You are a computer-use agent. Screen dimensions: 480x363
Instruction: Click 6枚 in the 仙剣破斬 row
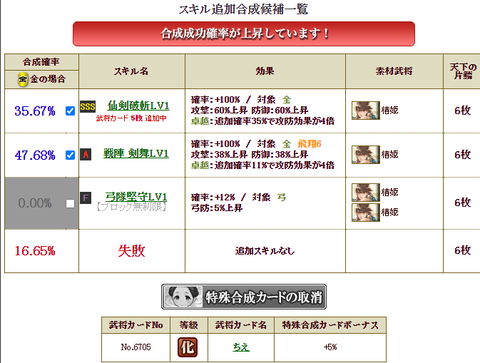coord(463,111)
